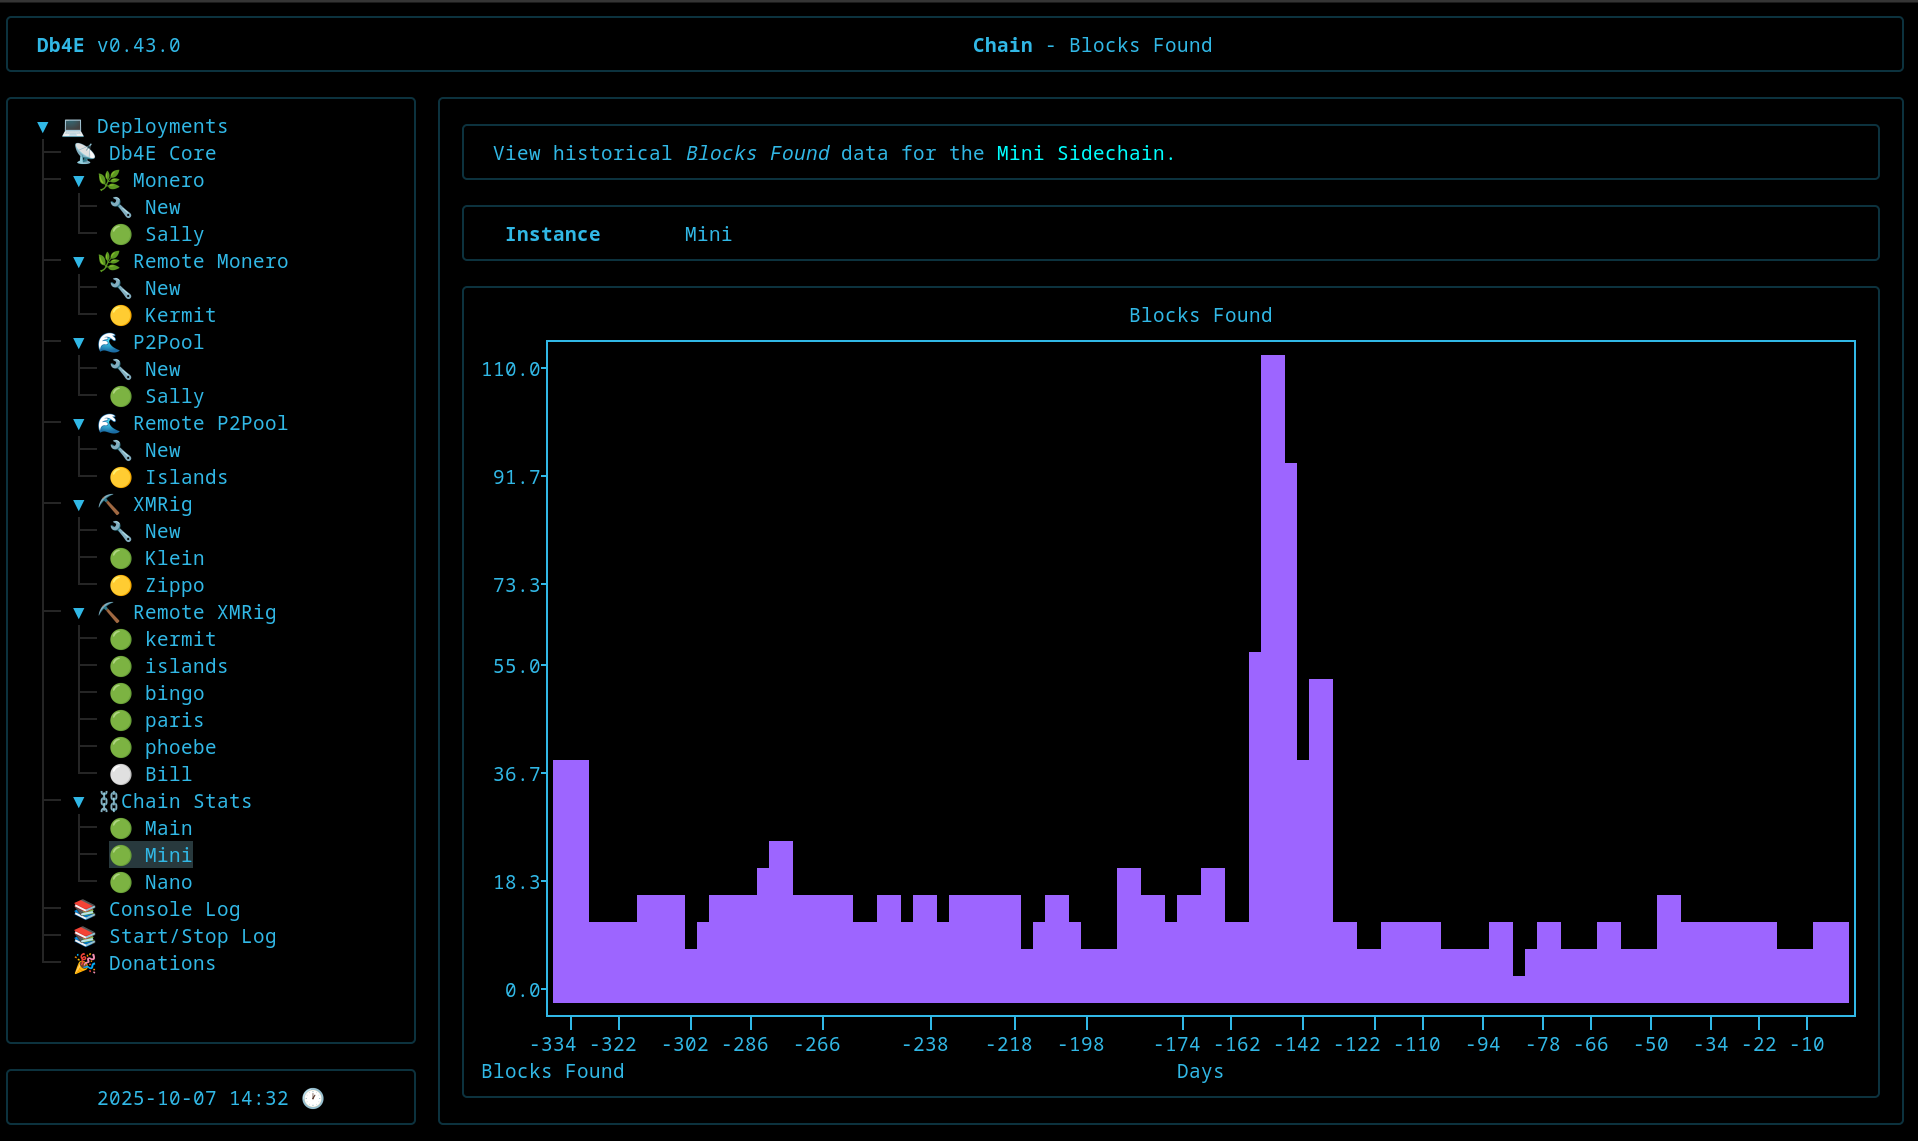The image size is (1918, 1141).
Task: Collapse the Deployments root tree node
Action: click(x=43, y=127)
